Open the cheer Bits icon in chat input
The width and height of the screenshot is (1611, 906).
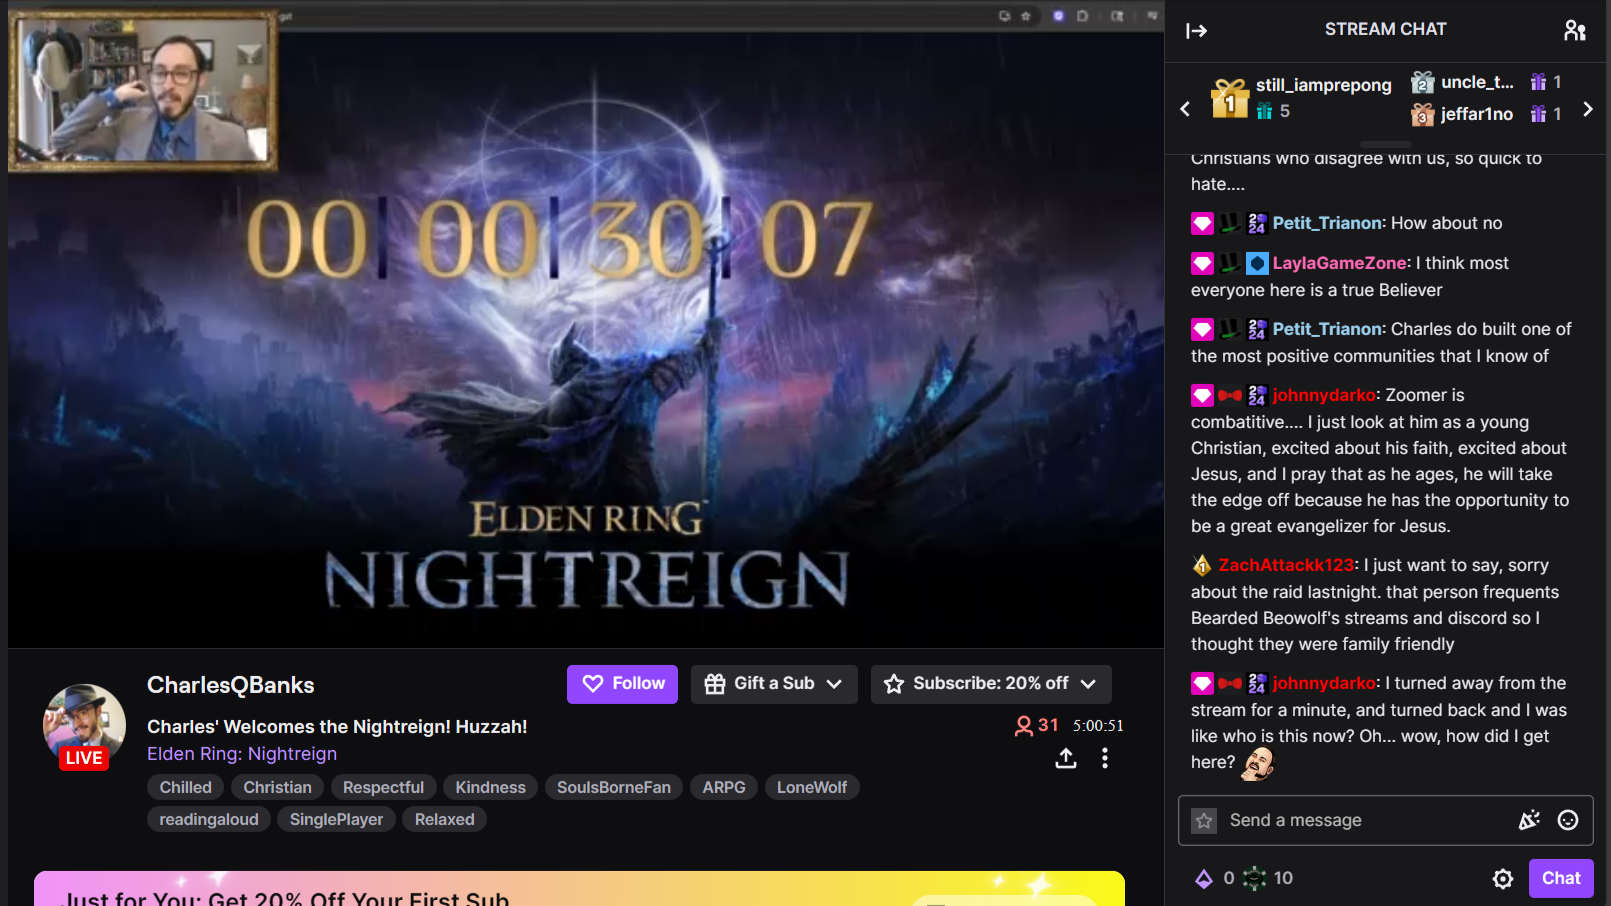[1529, 821]
